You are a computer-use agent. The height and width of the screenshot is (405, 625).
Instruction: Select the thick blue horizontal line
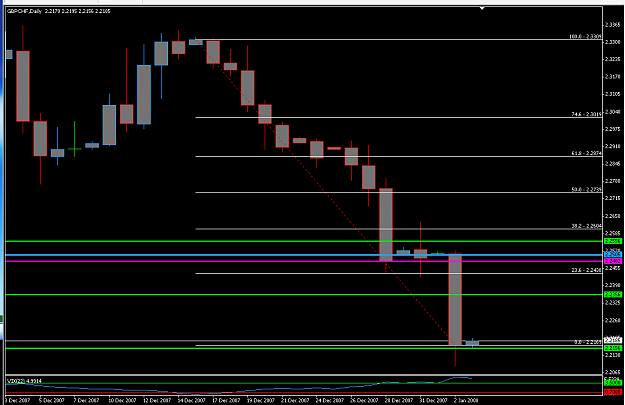[x=303, y=255]
